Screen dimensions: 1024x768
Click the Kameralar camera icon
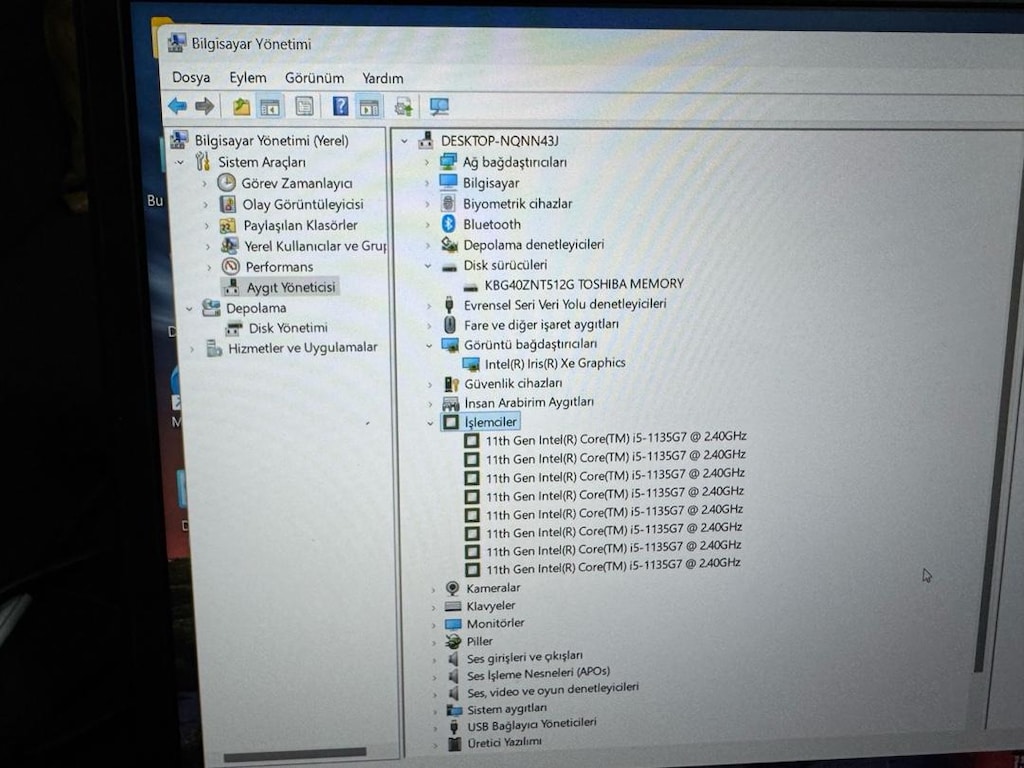[452, 588]
